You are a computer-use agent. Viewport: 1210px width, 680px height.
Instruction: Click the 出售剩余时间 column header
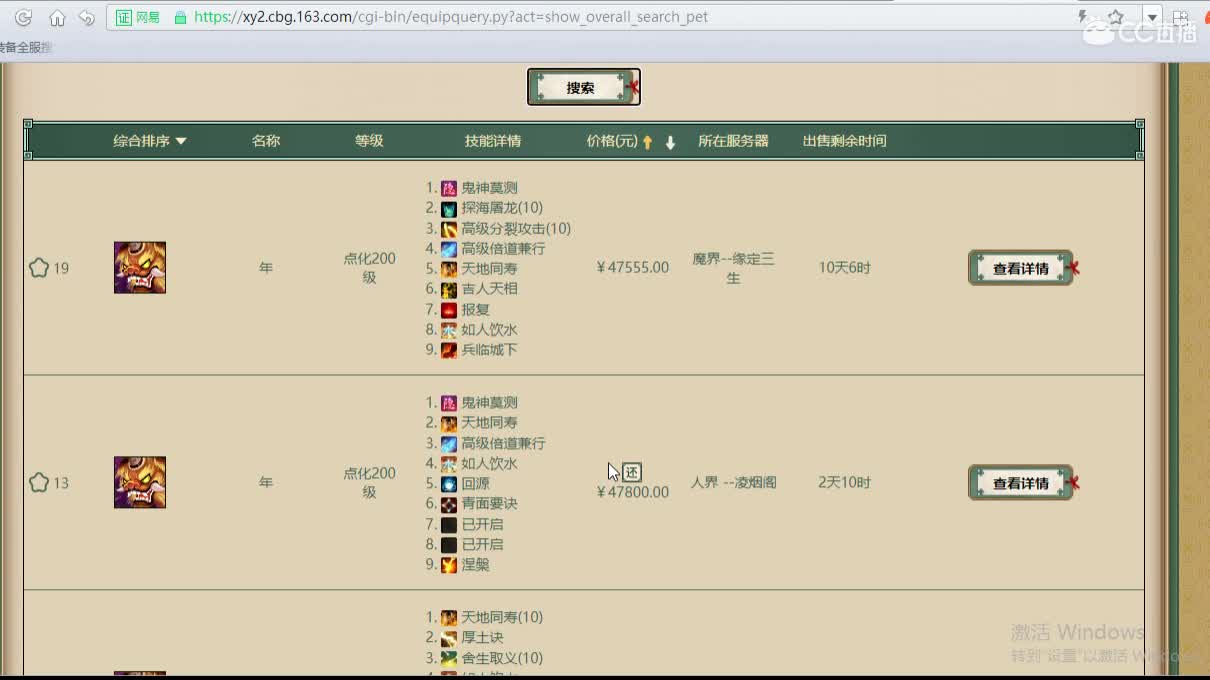(x=844, y=141)
